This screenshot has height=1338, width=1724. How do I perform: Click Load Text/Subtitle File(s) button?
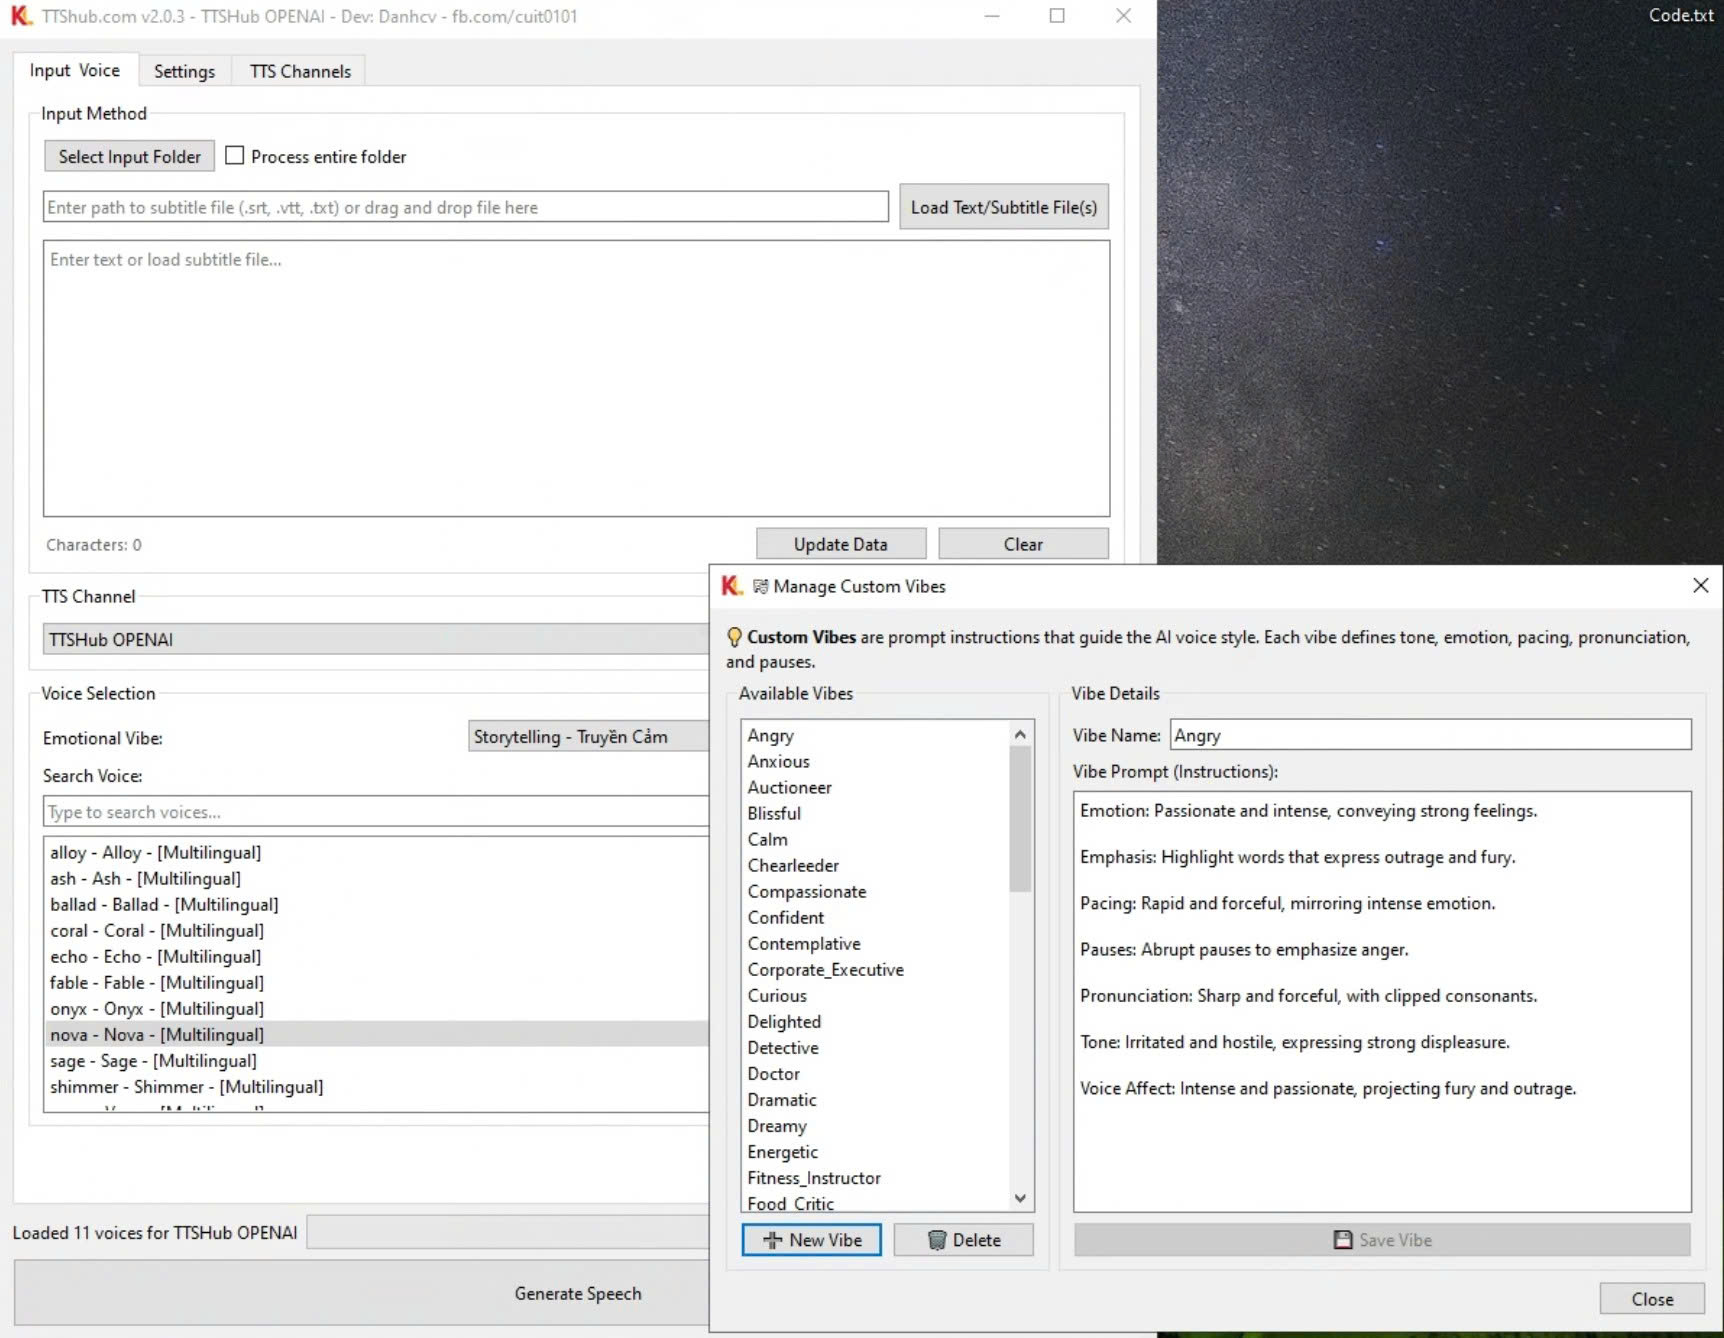click(1004, 207)
